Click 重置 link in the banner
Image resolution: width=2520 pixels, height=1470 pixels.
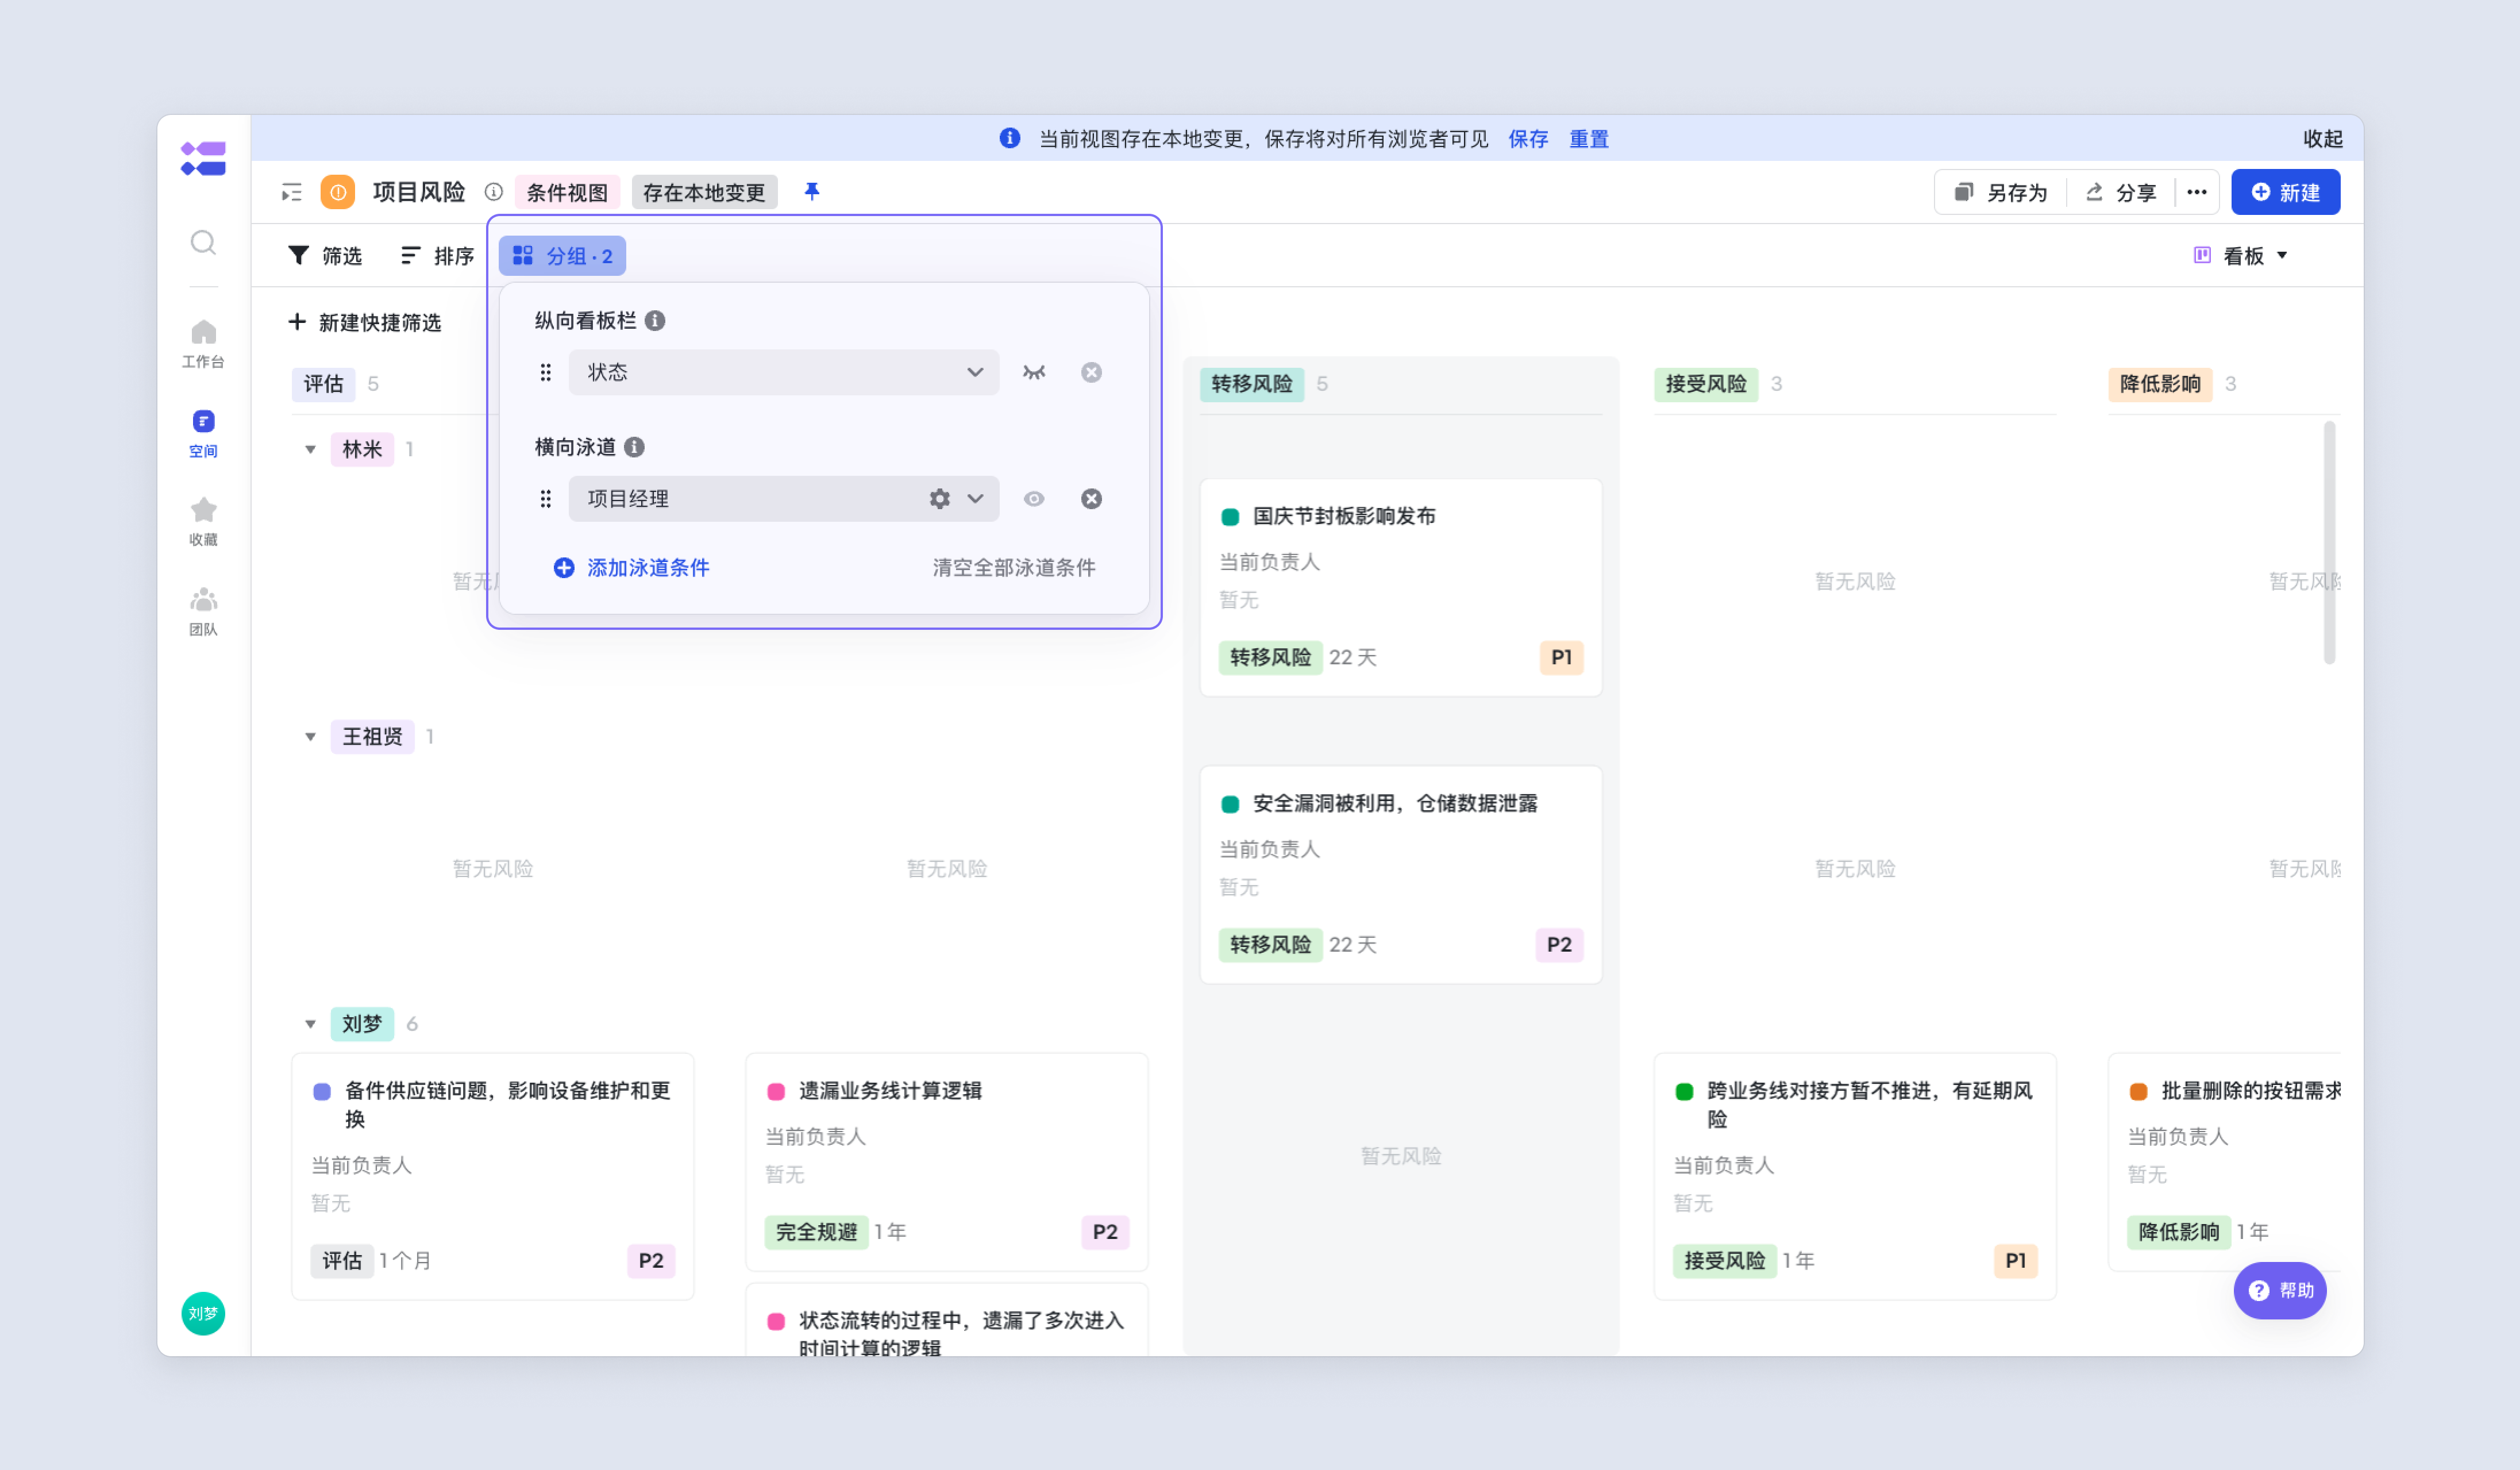(1589, 139)
